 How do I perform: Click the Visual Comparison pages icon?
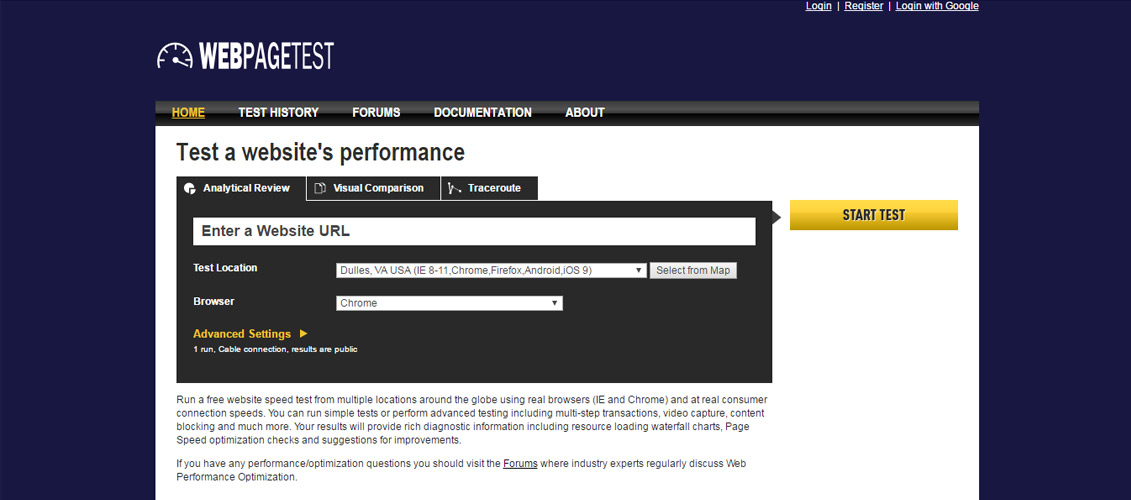(321, 188)
